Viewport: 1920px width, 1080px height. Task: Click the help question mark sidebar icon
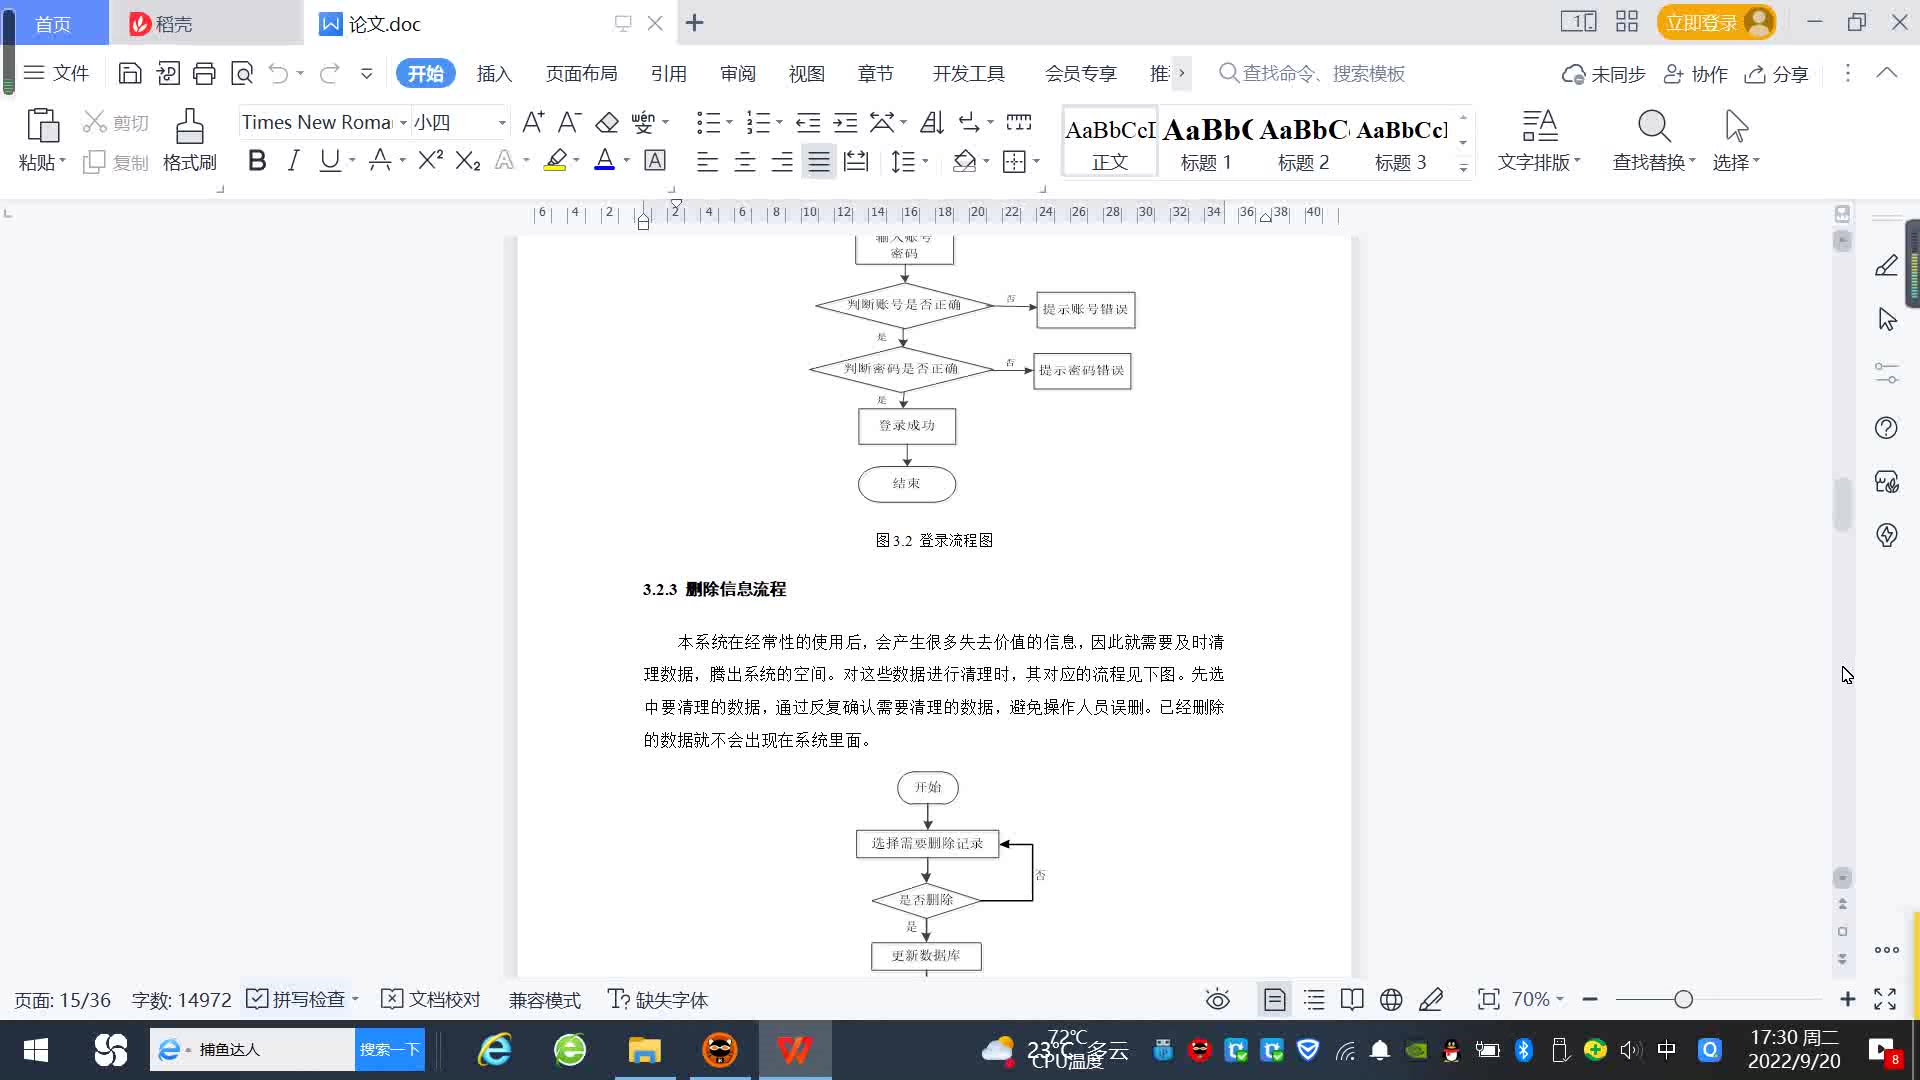[1886, 428]
